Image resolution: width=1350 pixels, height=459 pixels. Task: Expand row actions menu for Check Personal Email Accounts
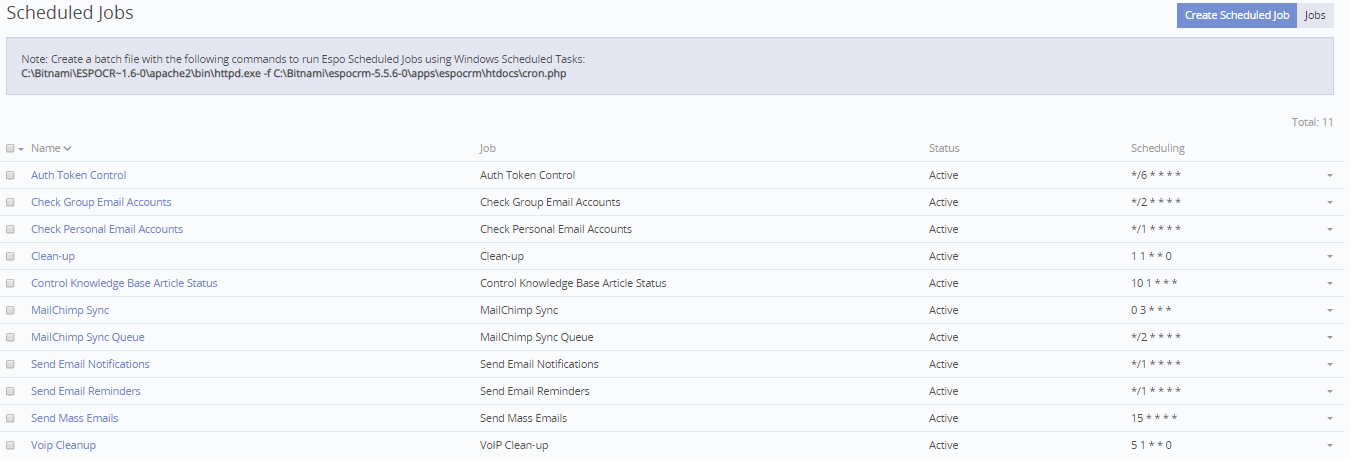(1329, 230)
